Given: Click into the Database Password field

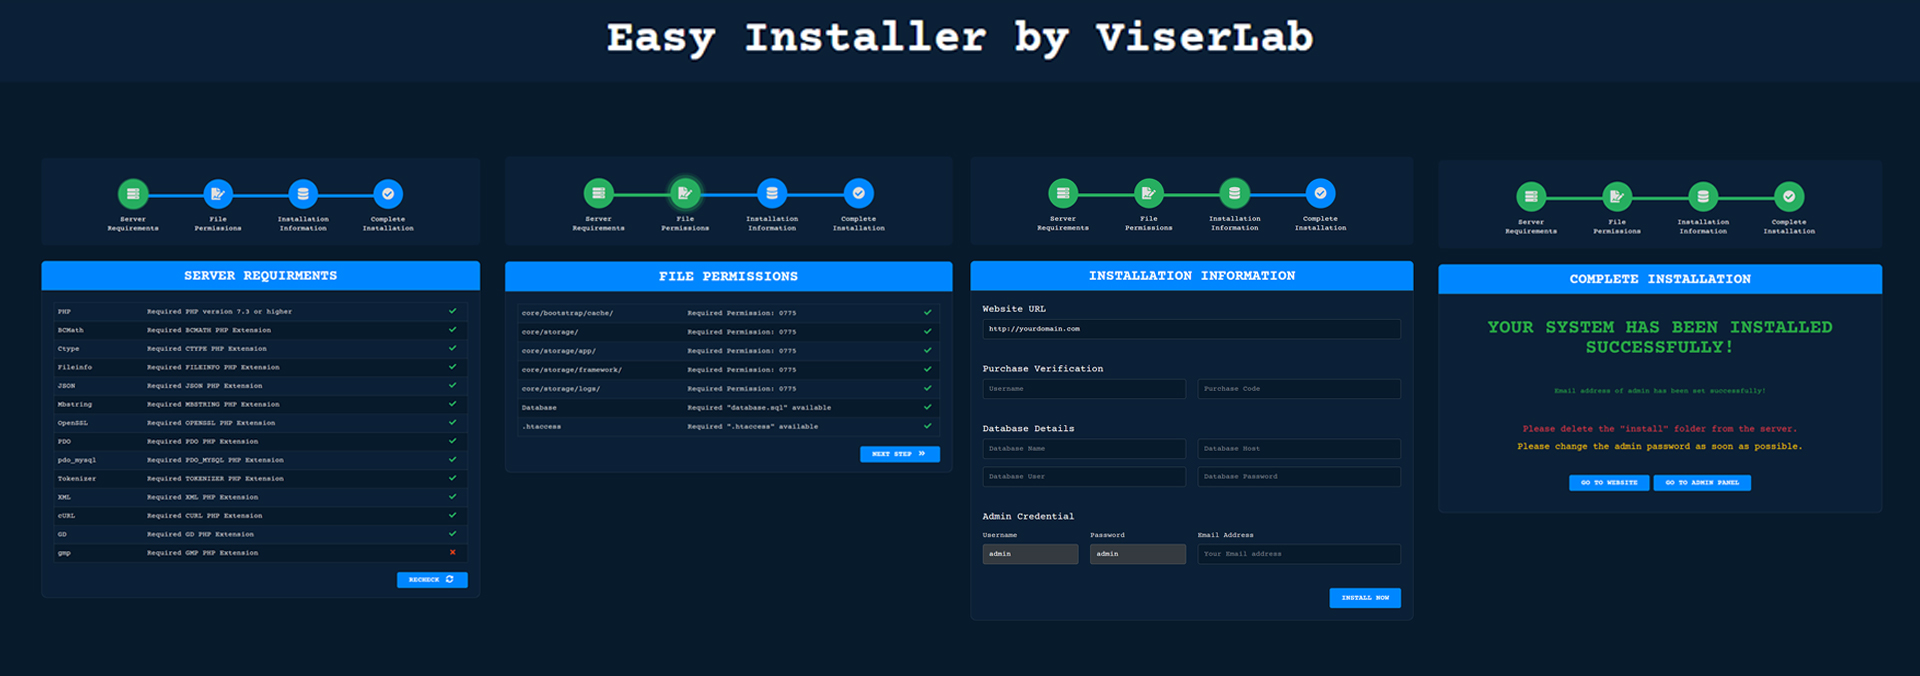Looking at the screenshot, I should click(1299, 477).
